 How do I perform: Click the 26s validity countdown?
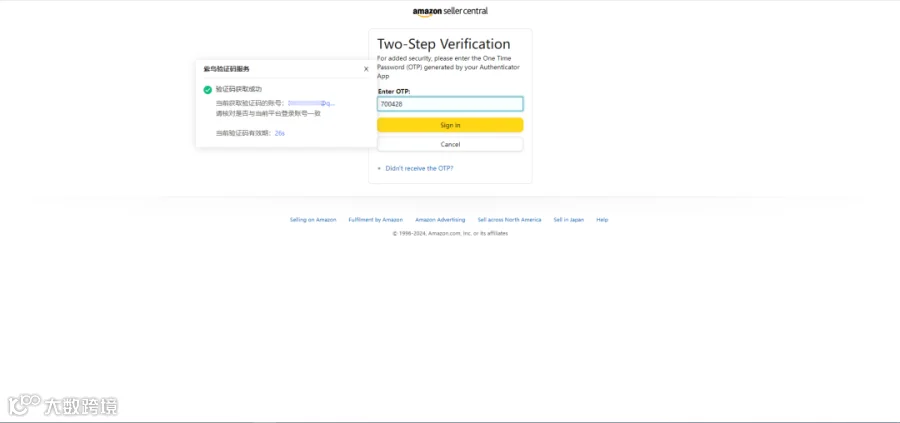click(x=280, y=133)
